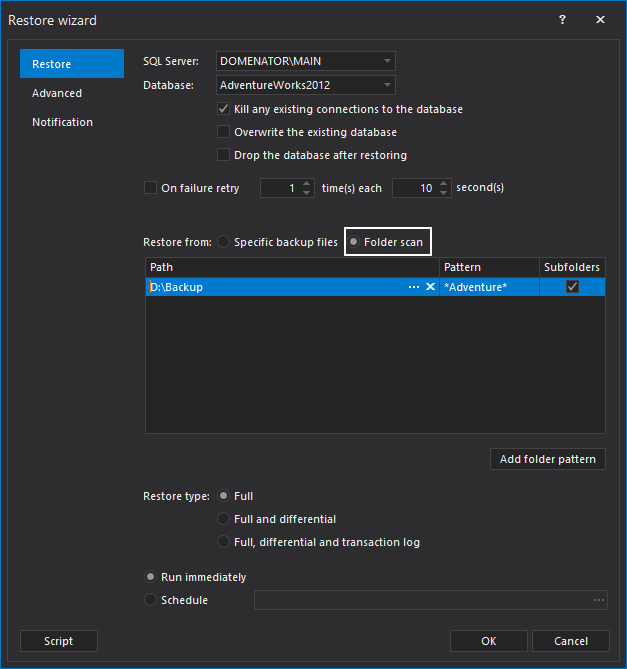The width and height of the screenshot is (627, 669).
Task: Enable the On failure retry option
Action: (x=151, y=187)
